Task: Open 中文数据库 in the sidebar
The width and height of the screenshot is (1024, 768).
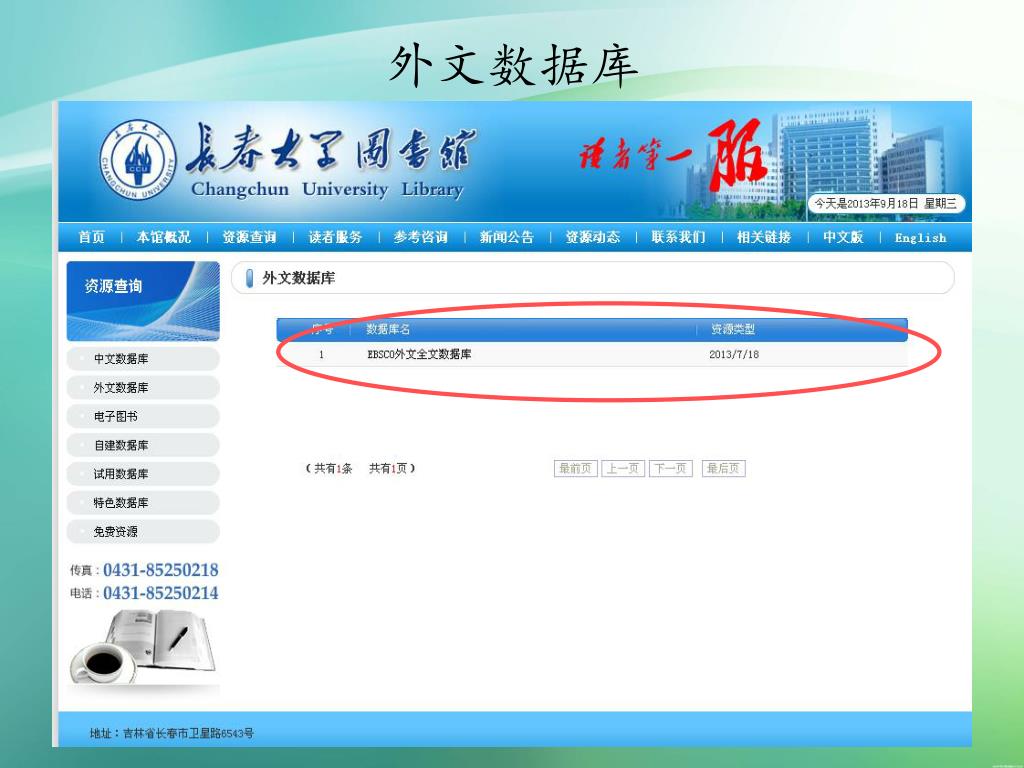Action: click(143, 359)
